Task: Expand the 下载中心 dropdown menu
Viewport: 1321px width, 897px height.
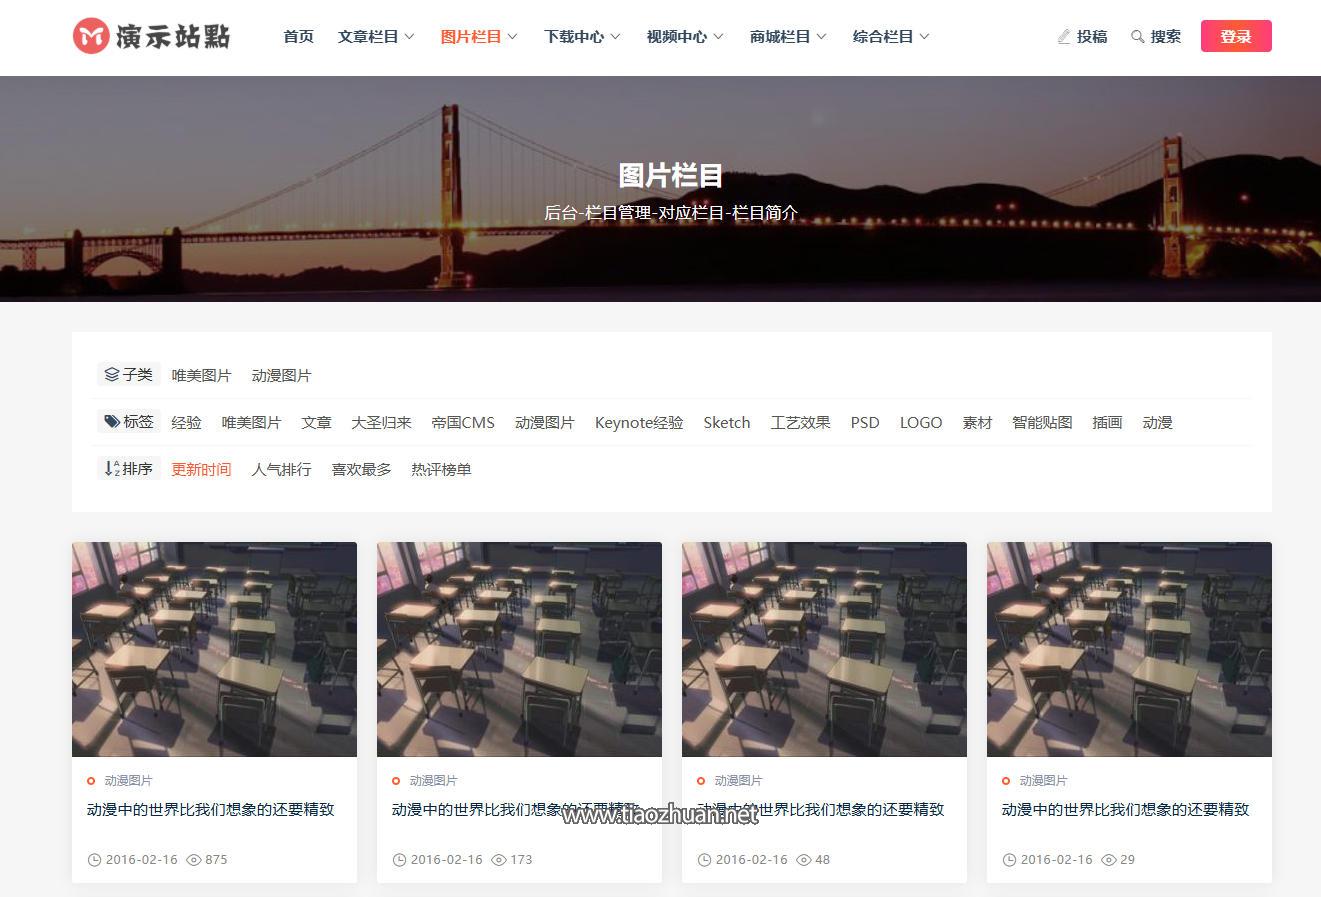Action: click(x=581, y=37)
